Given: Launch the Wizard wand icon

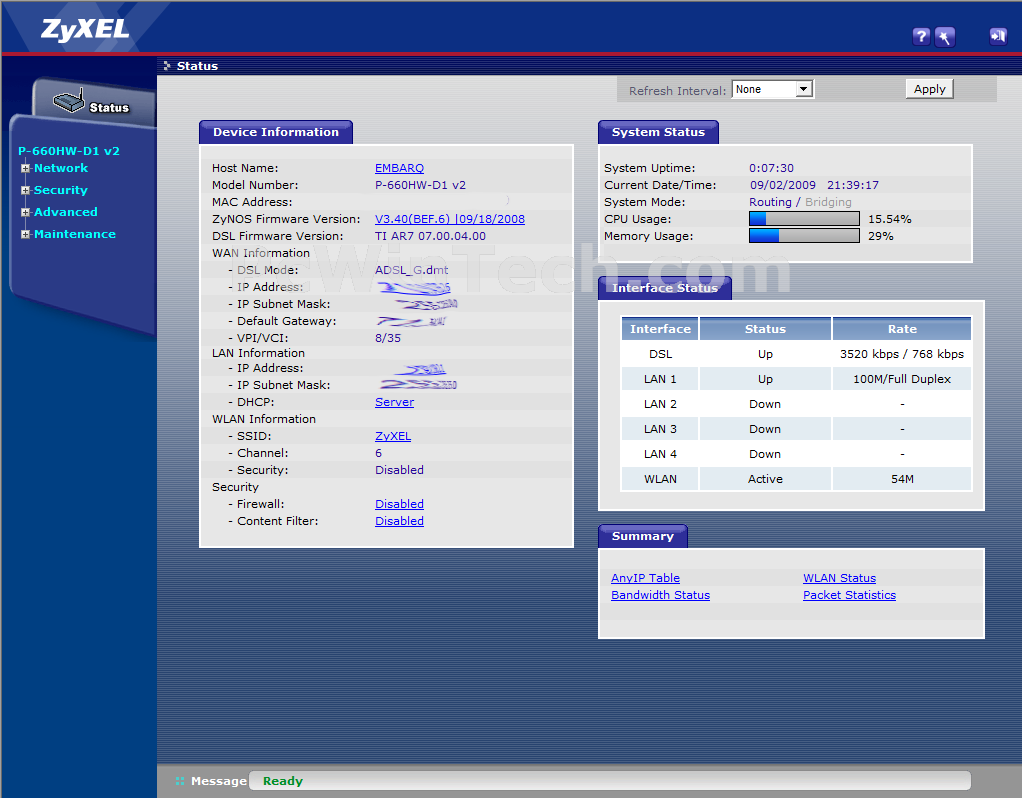Looking at the screenshot, I should point(944,37).
